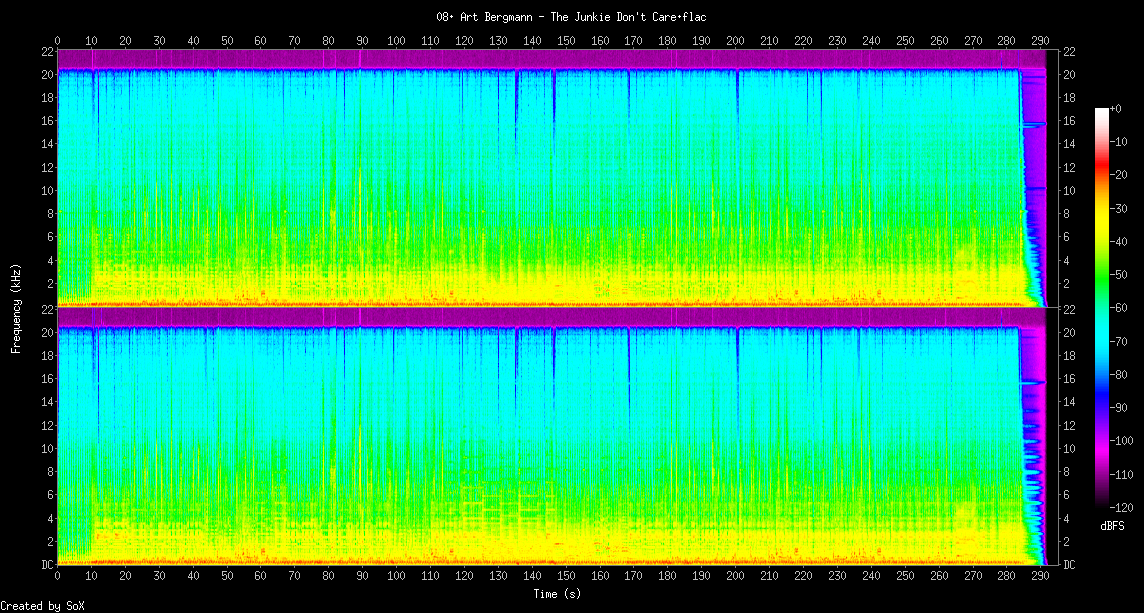Click the top-left "22" frequency label
The height and width of the screenshot is (613, 1144).
46,51
